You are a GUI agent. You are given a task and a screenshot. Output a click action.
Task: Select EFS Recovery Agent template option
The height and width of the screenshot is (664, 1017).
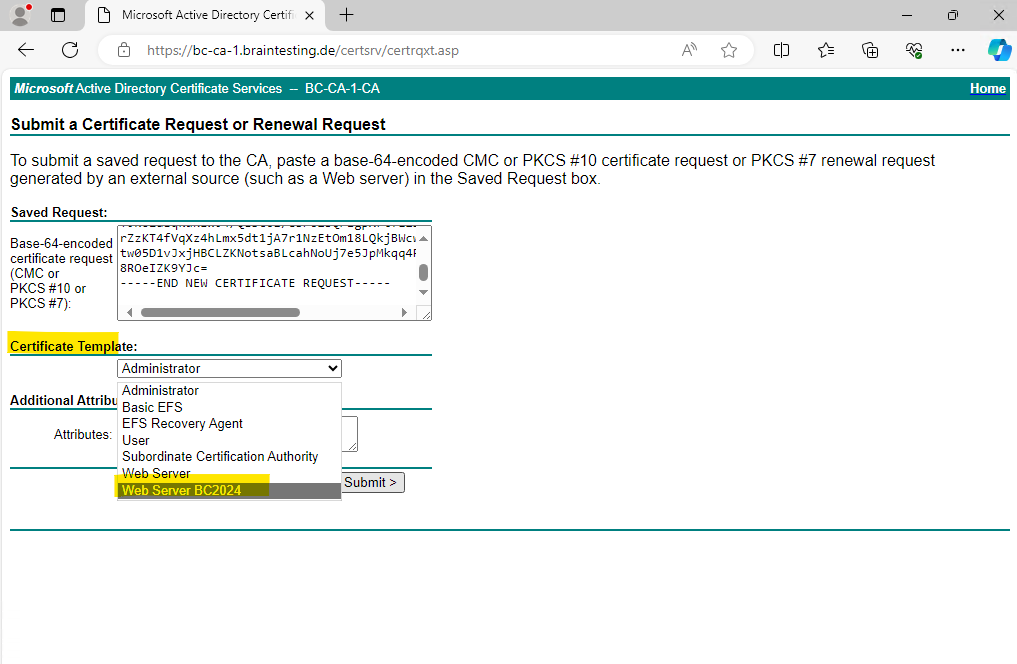tap(229, 423)
